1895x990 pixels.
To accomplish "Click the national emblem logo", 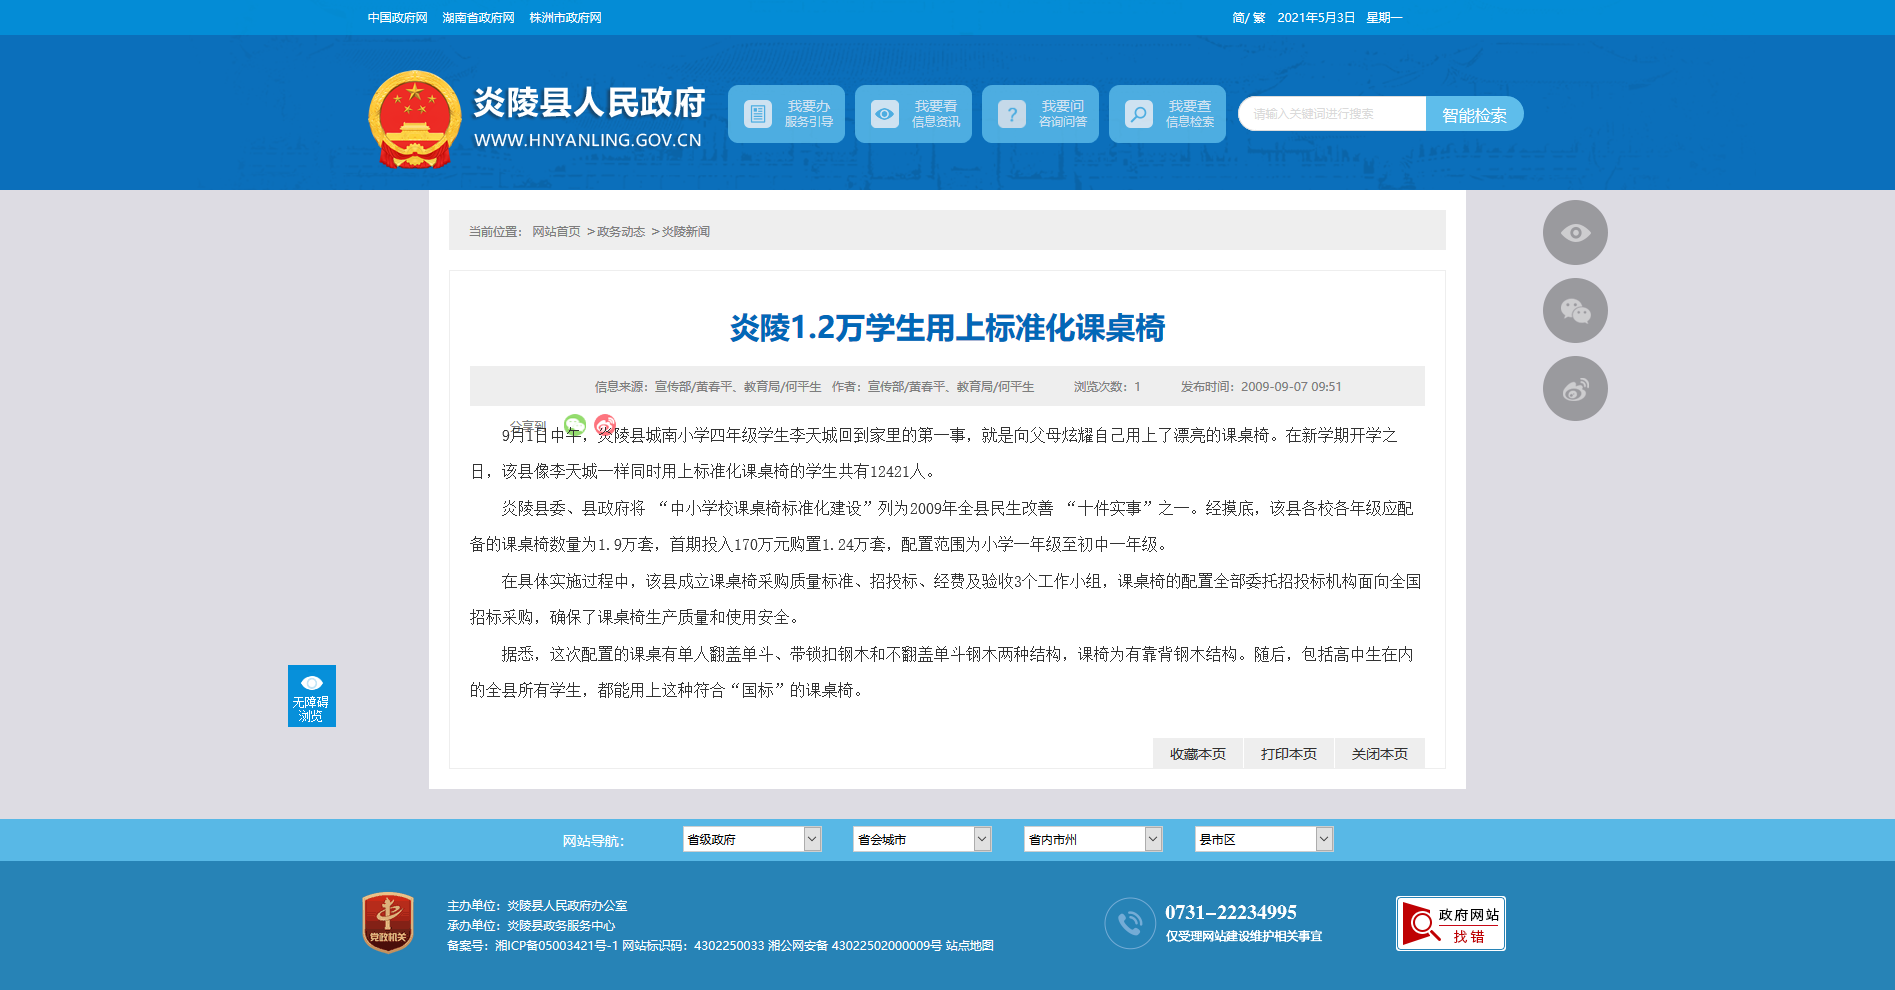I will pyautogui.click(x=414, y=119).
